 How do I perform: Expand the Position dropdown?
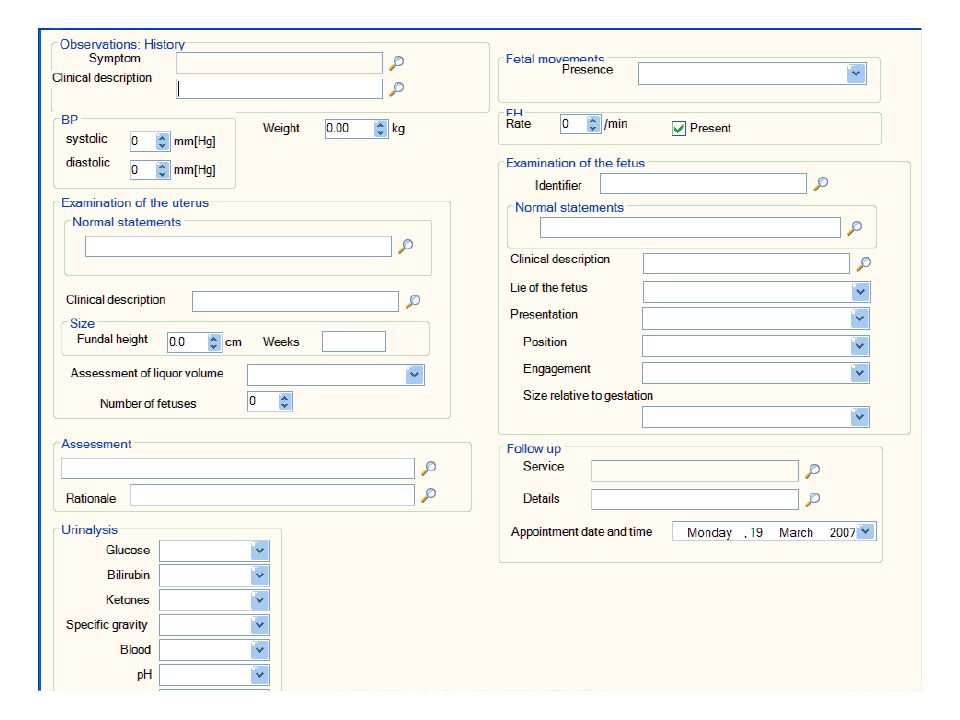pyautogui.click(x=860, y=346)
